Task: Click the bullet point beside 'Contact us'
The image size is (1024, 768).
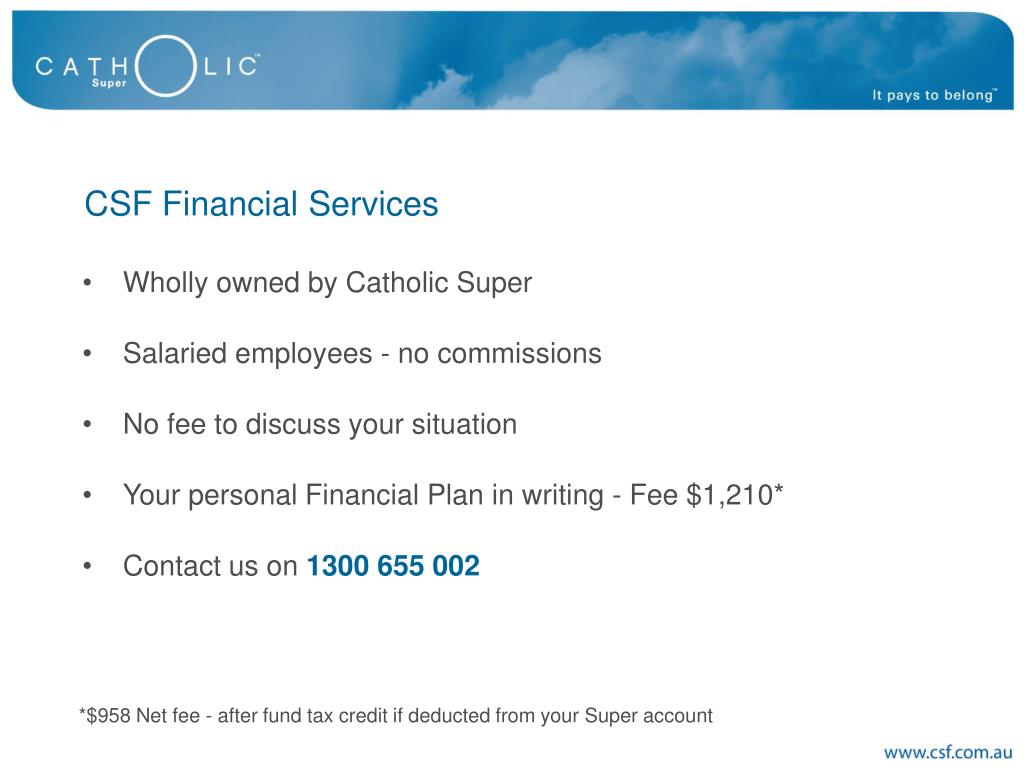Action: tap(88, 567)
